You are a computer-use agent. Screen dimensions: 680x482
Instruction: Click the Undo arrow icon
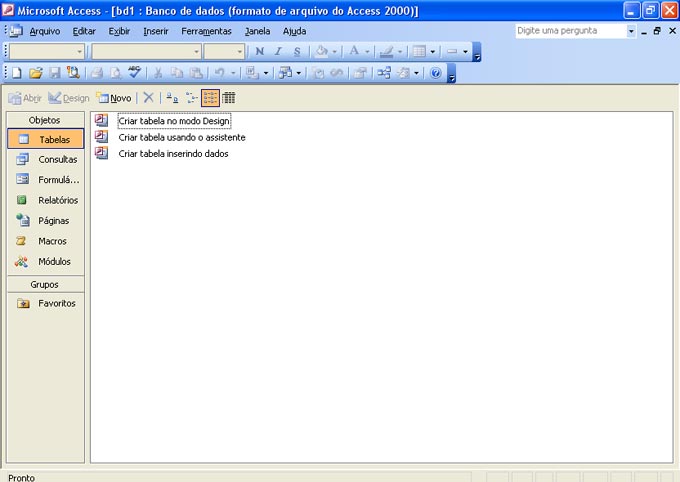tap(220, 73)
